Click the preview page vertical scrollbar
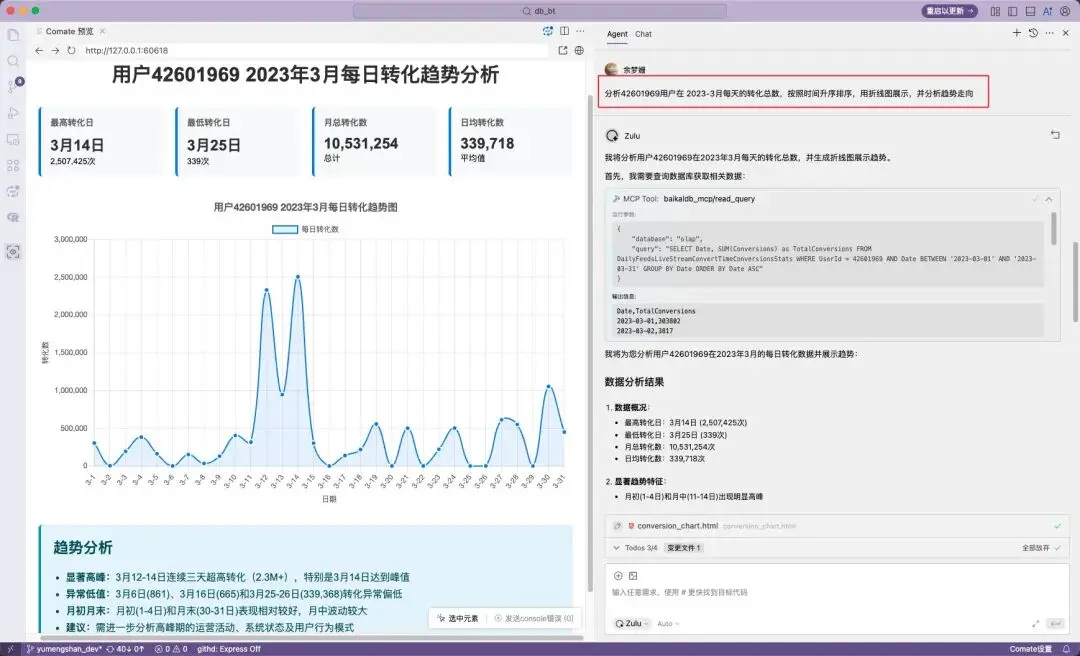 [589, 343]
